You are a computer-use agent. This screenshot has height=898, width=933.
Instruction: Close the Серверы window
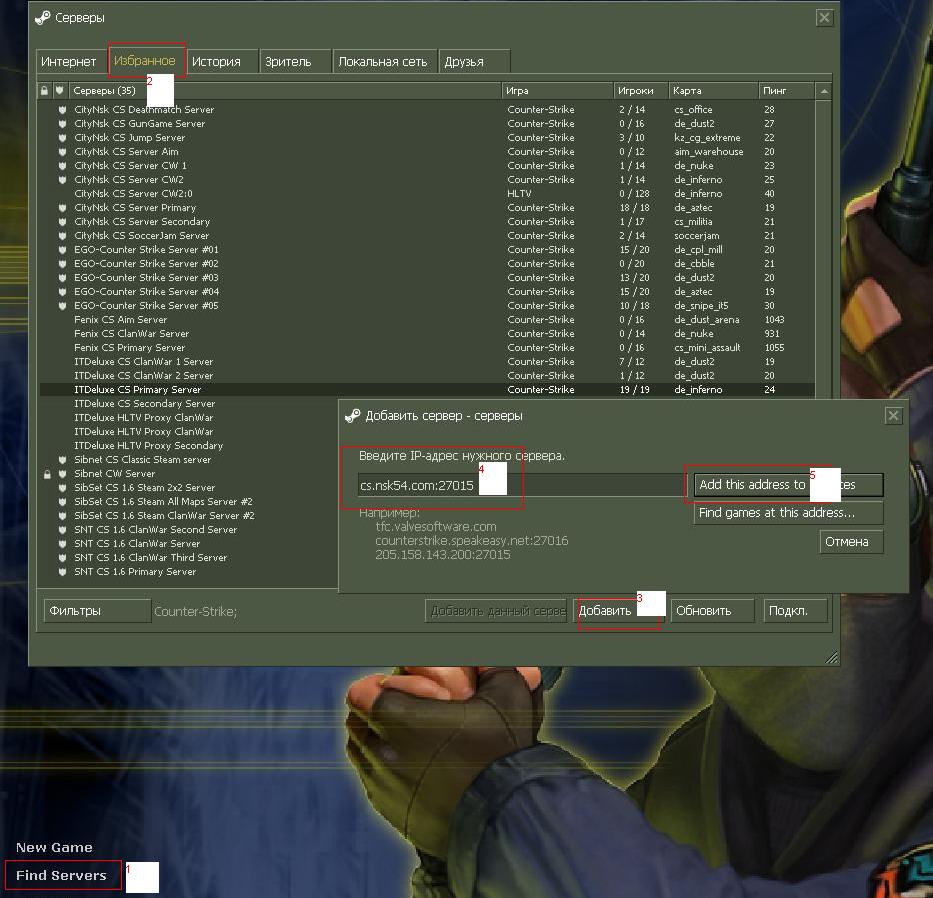point(824,18)
